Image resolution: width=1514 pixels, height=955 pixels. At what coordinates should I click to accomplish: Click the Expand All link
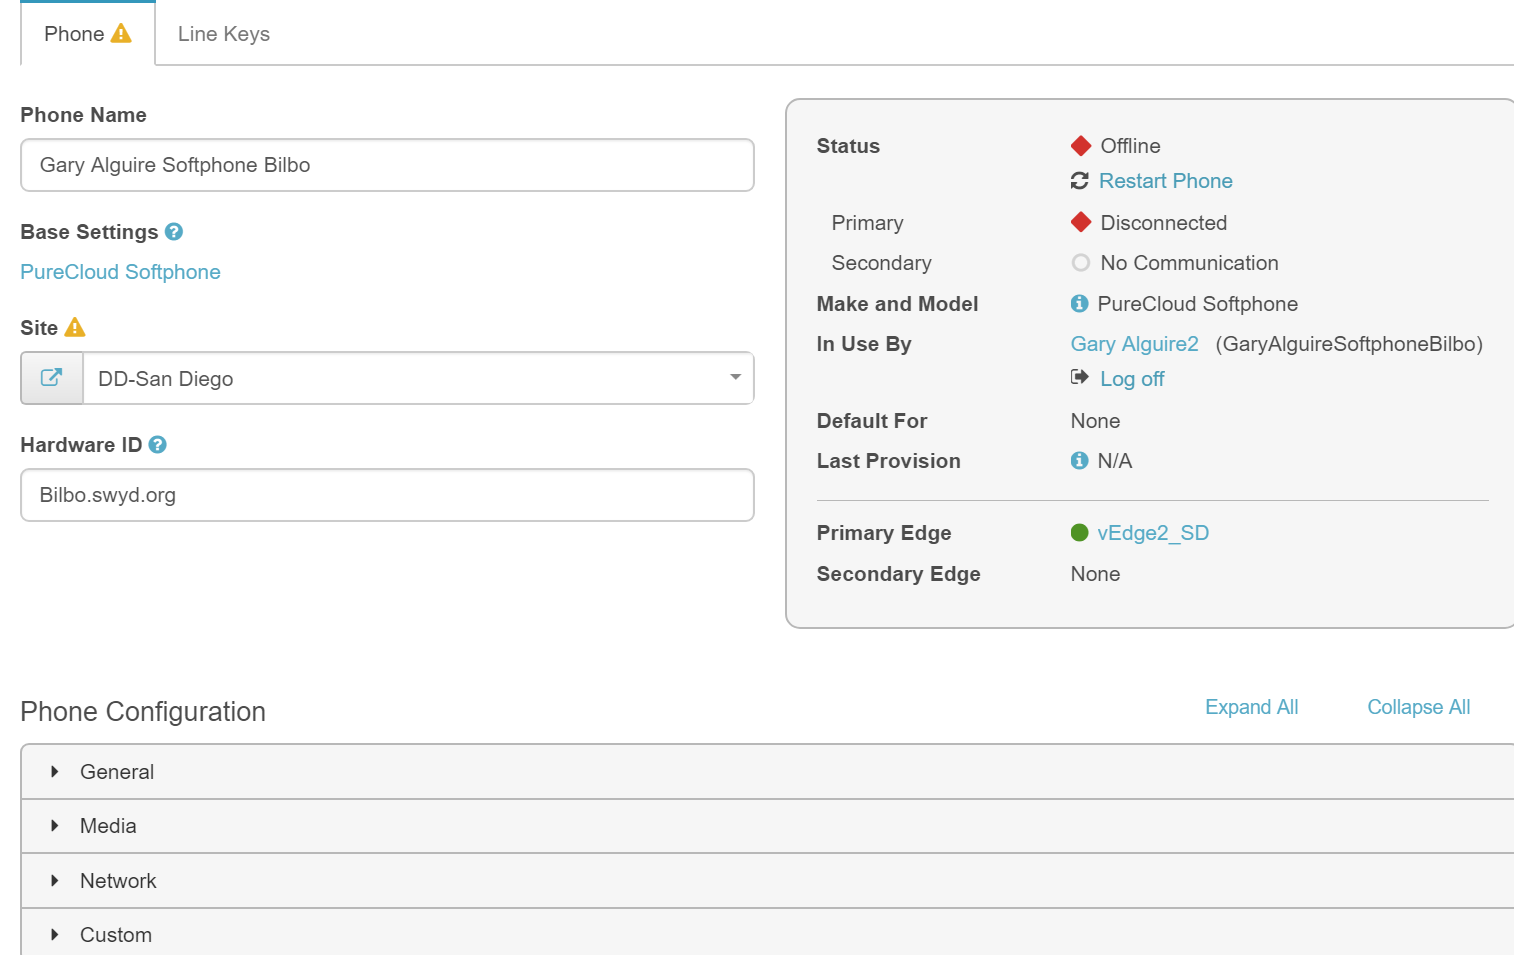pos(1251,707)
